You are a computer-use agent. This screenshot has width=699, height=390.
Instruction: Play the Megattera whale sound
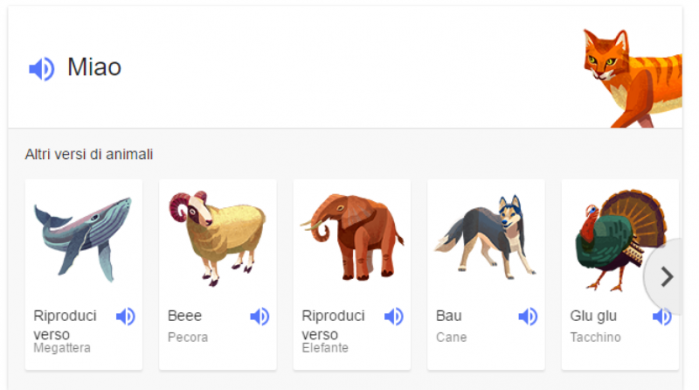click(125, 316)
